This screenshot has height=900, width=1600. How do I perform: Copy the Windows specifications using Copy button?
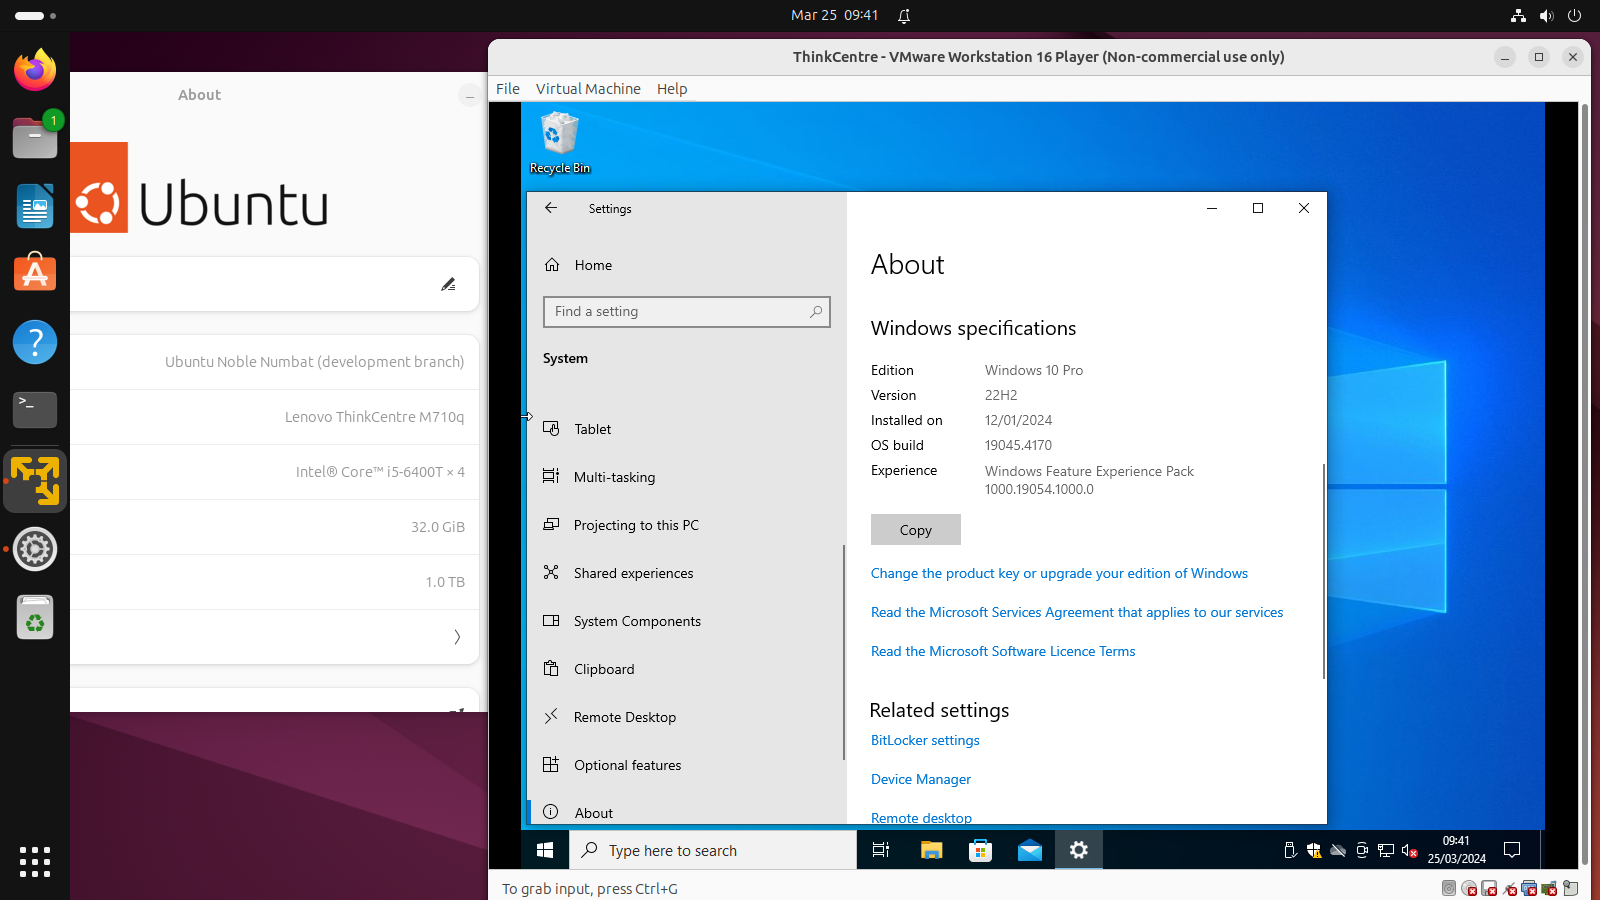click(915, 529)
